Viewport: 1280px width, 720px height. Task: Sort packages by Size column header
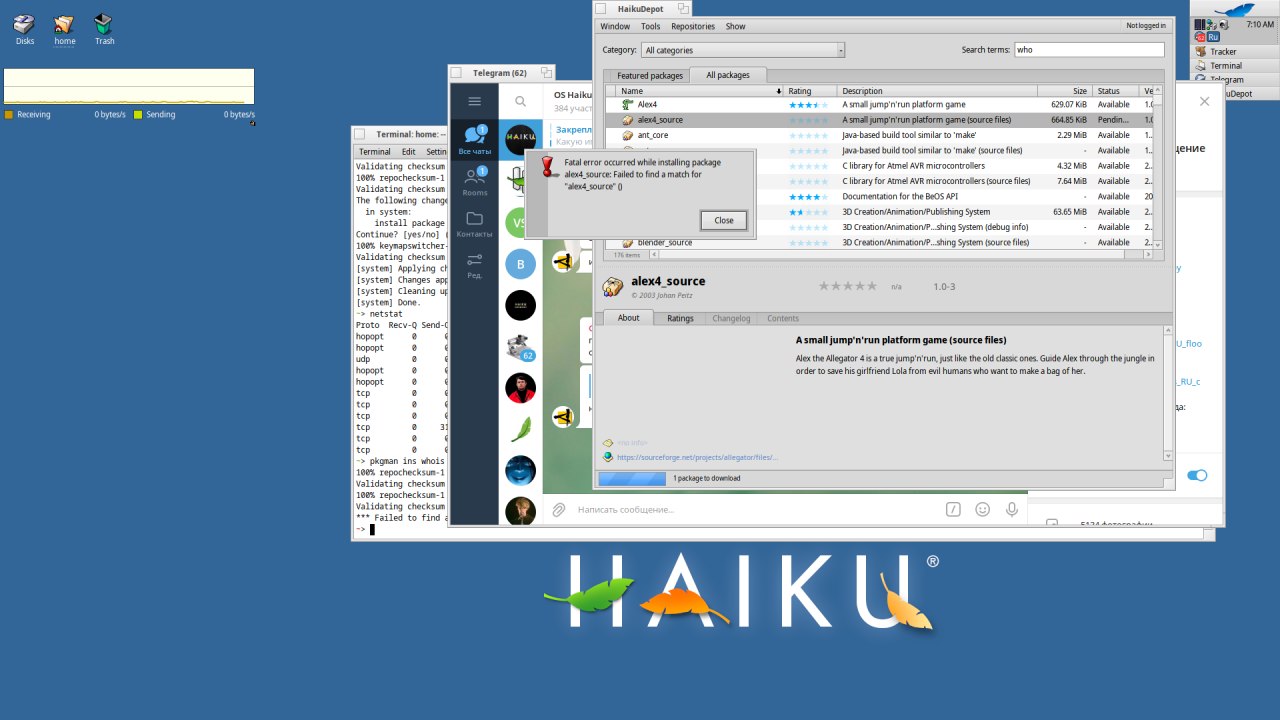pyautogui.click(x=1064, y=91)
